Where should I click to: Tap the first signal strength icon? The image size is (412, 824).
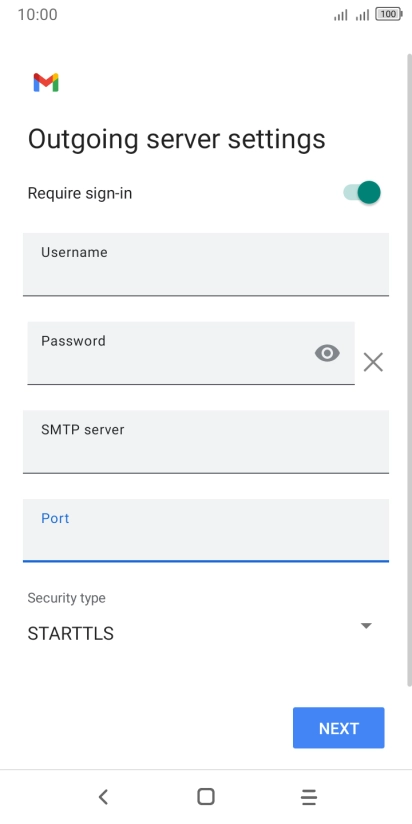[341, 15]
